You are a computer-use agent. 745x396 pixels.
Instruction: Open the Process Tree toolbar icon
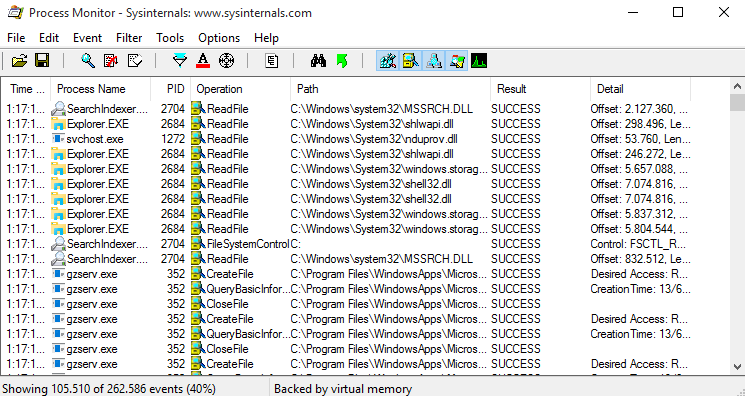272,61
